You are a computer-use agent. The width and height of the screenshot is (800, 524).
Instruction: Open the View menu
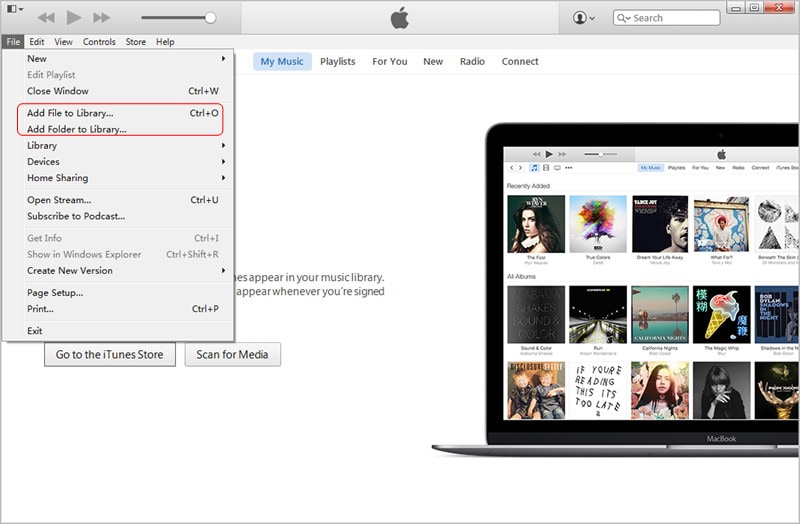pos(63,42)
